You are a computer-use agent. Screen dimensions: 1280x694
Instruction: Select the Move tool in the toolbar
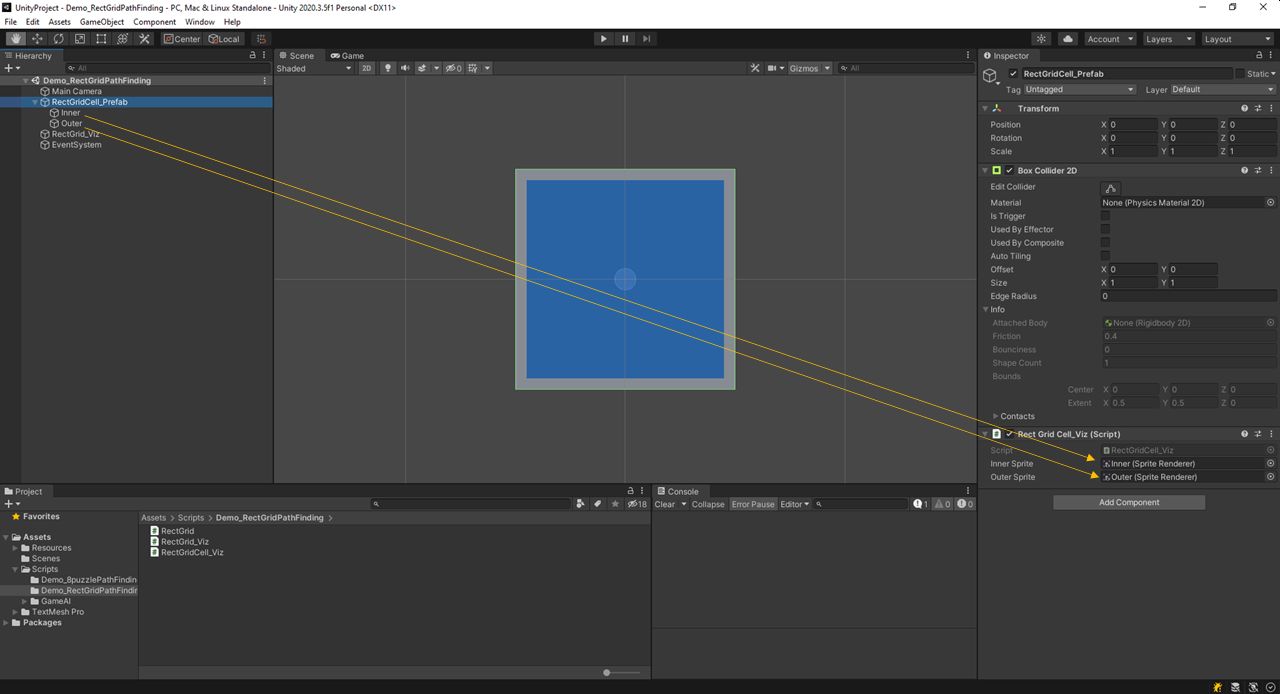tap(37, 38)
